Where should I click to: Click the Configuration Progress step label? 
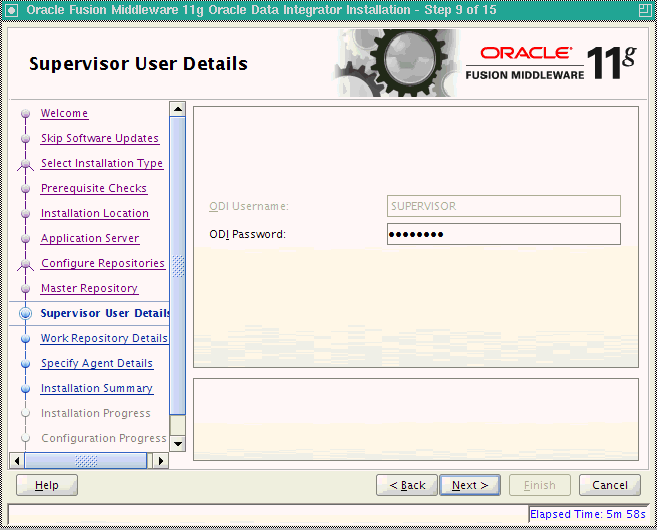pos(104,438)
